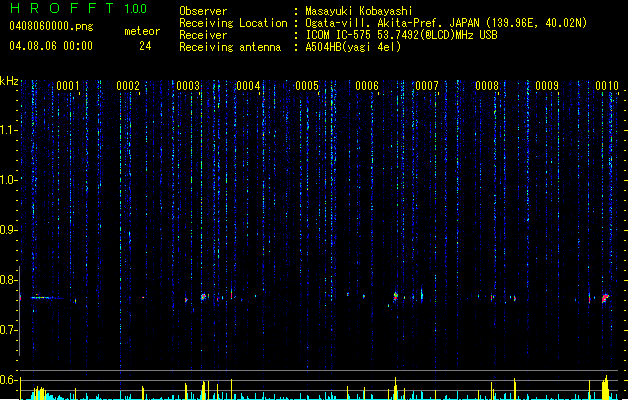Click receiver value ICOM IC-575 53.7492 MHz USB
Screen dimensions: 629x400
click(x=401, y=35)
